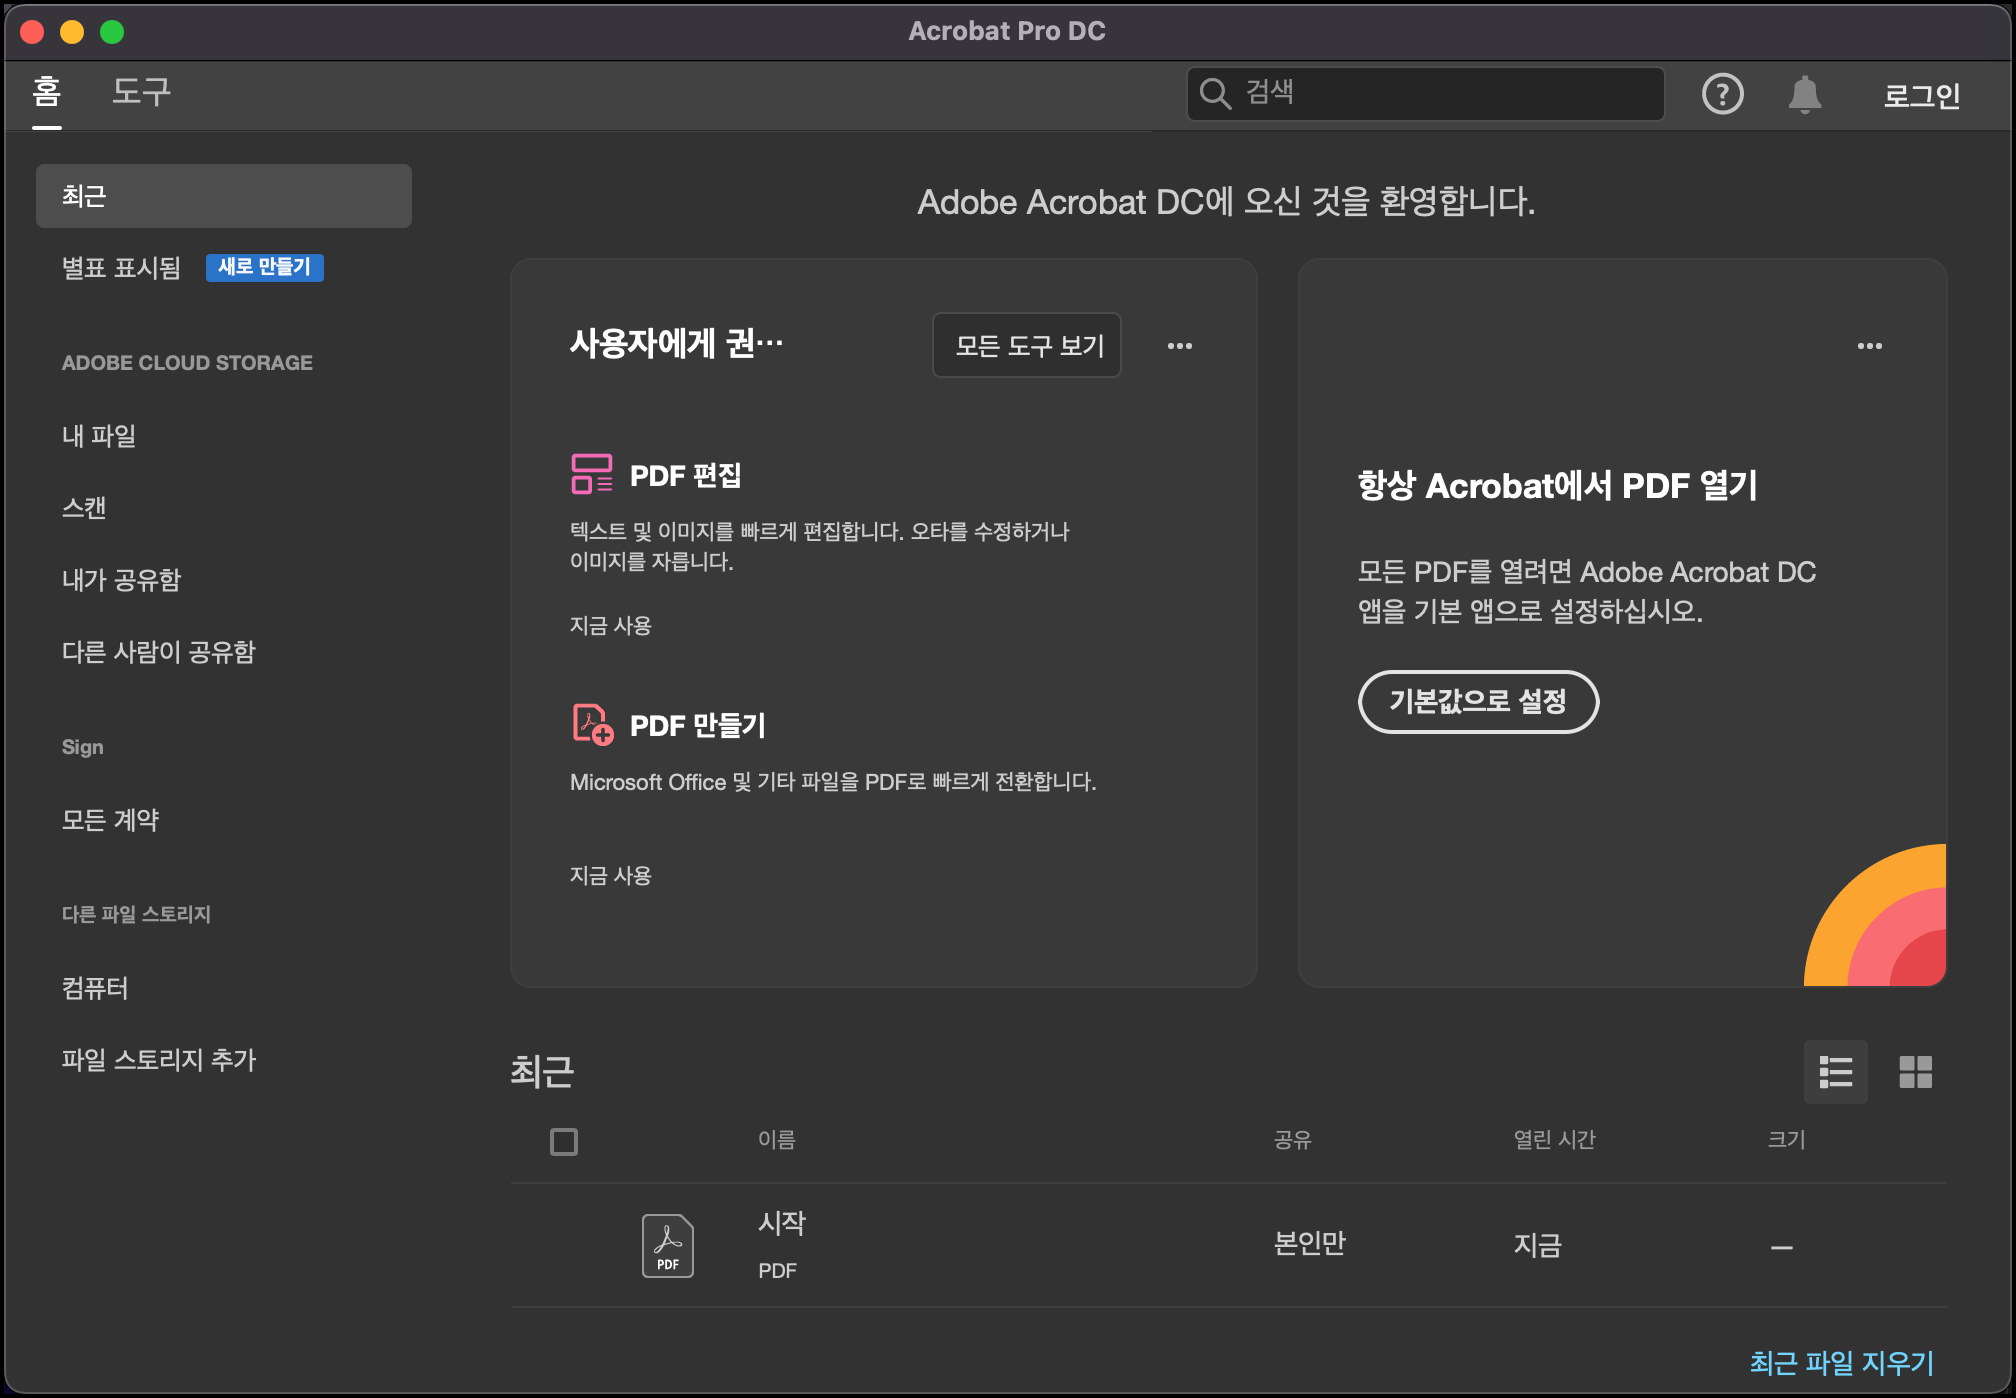The height and width of the screenshot is (1398, 2016).
Task: Switch 최근 section to list view
Action: click(x=1836, y=1072)
